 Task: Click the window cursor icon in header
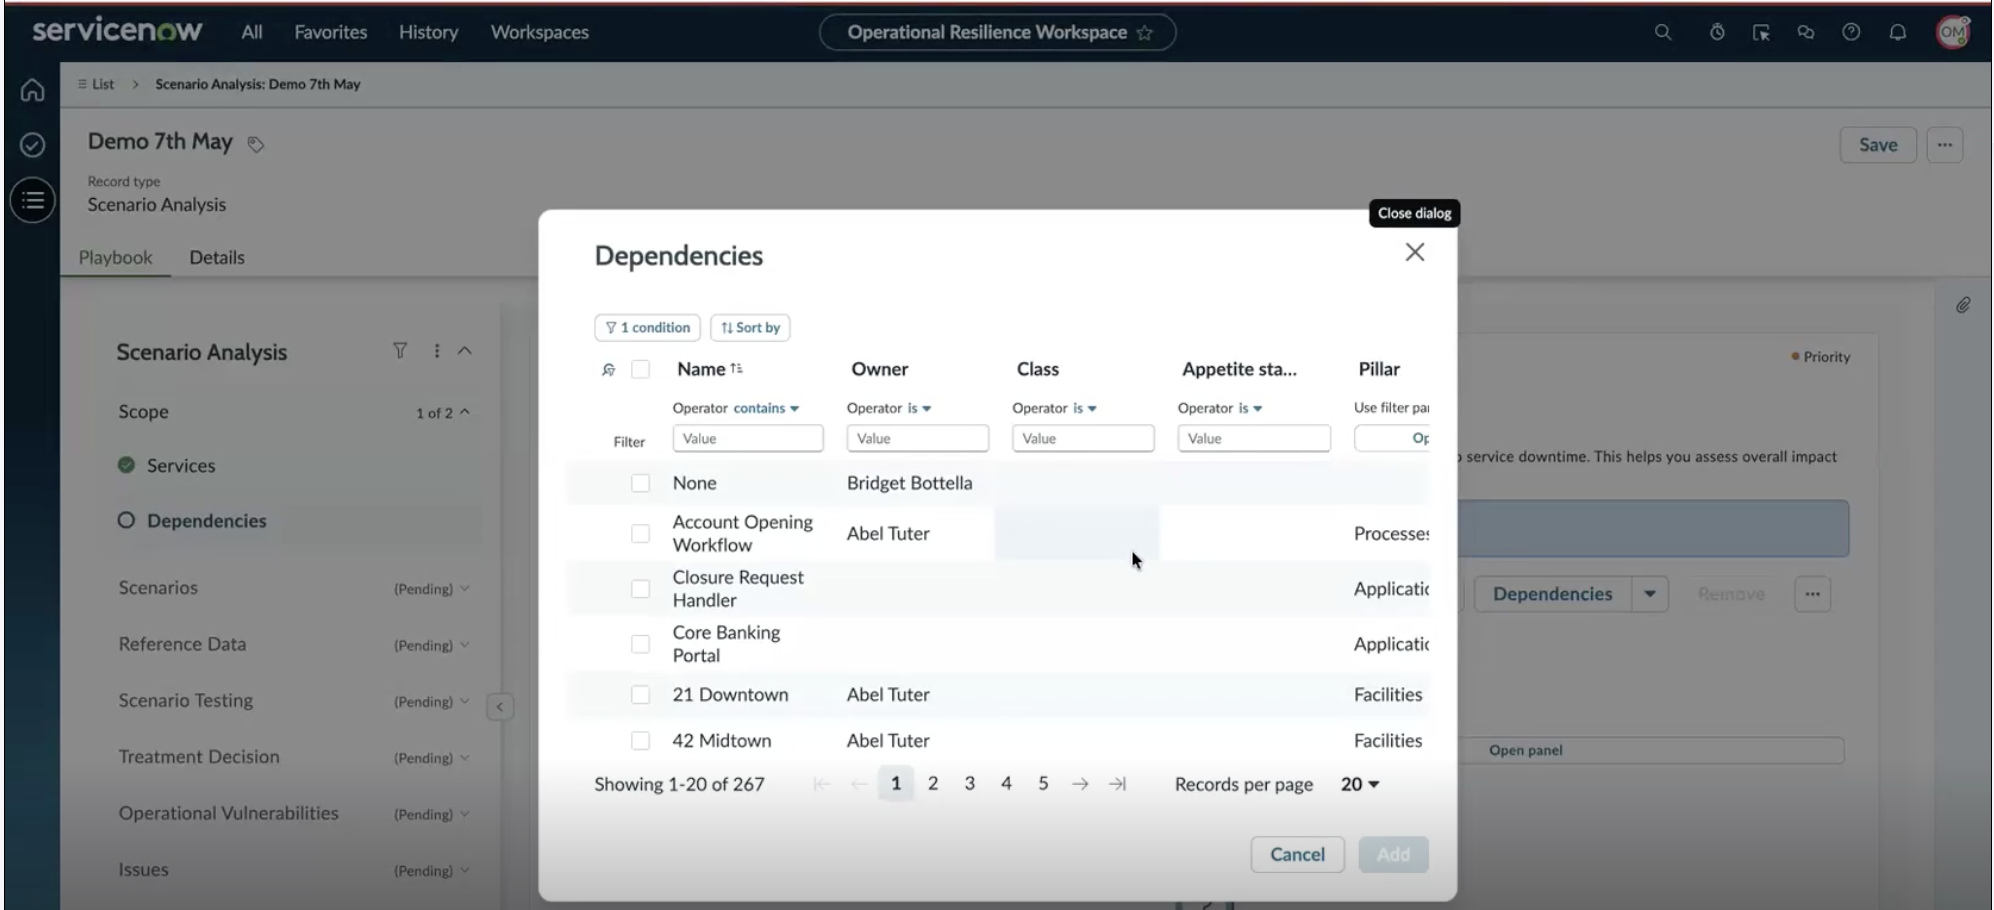1761,32
